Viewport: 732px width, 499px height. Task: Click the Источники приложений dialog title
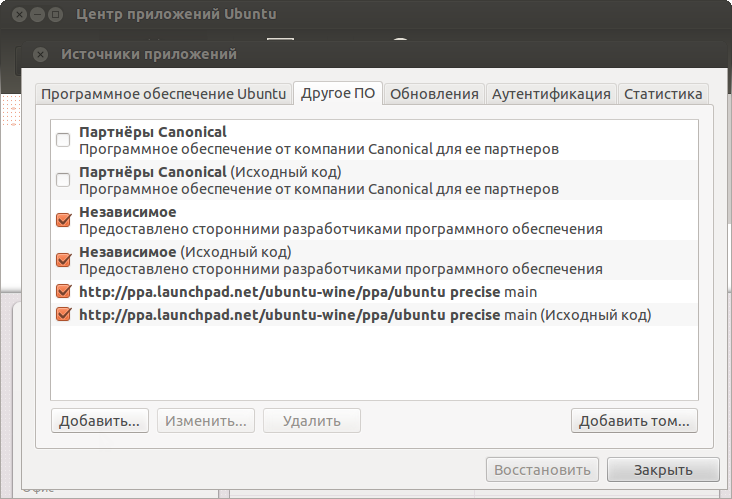[x=149, y=54]
